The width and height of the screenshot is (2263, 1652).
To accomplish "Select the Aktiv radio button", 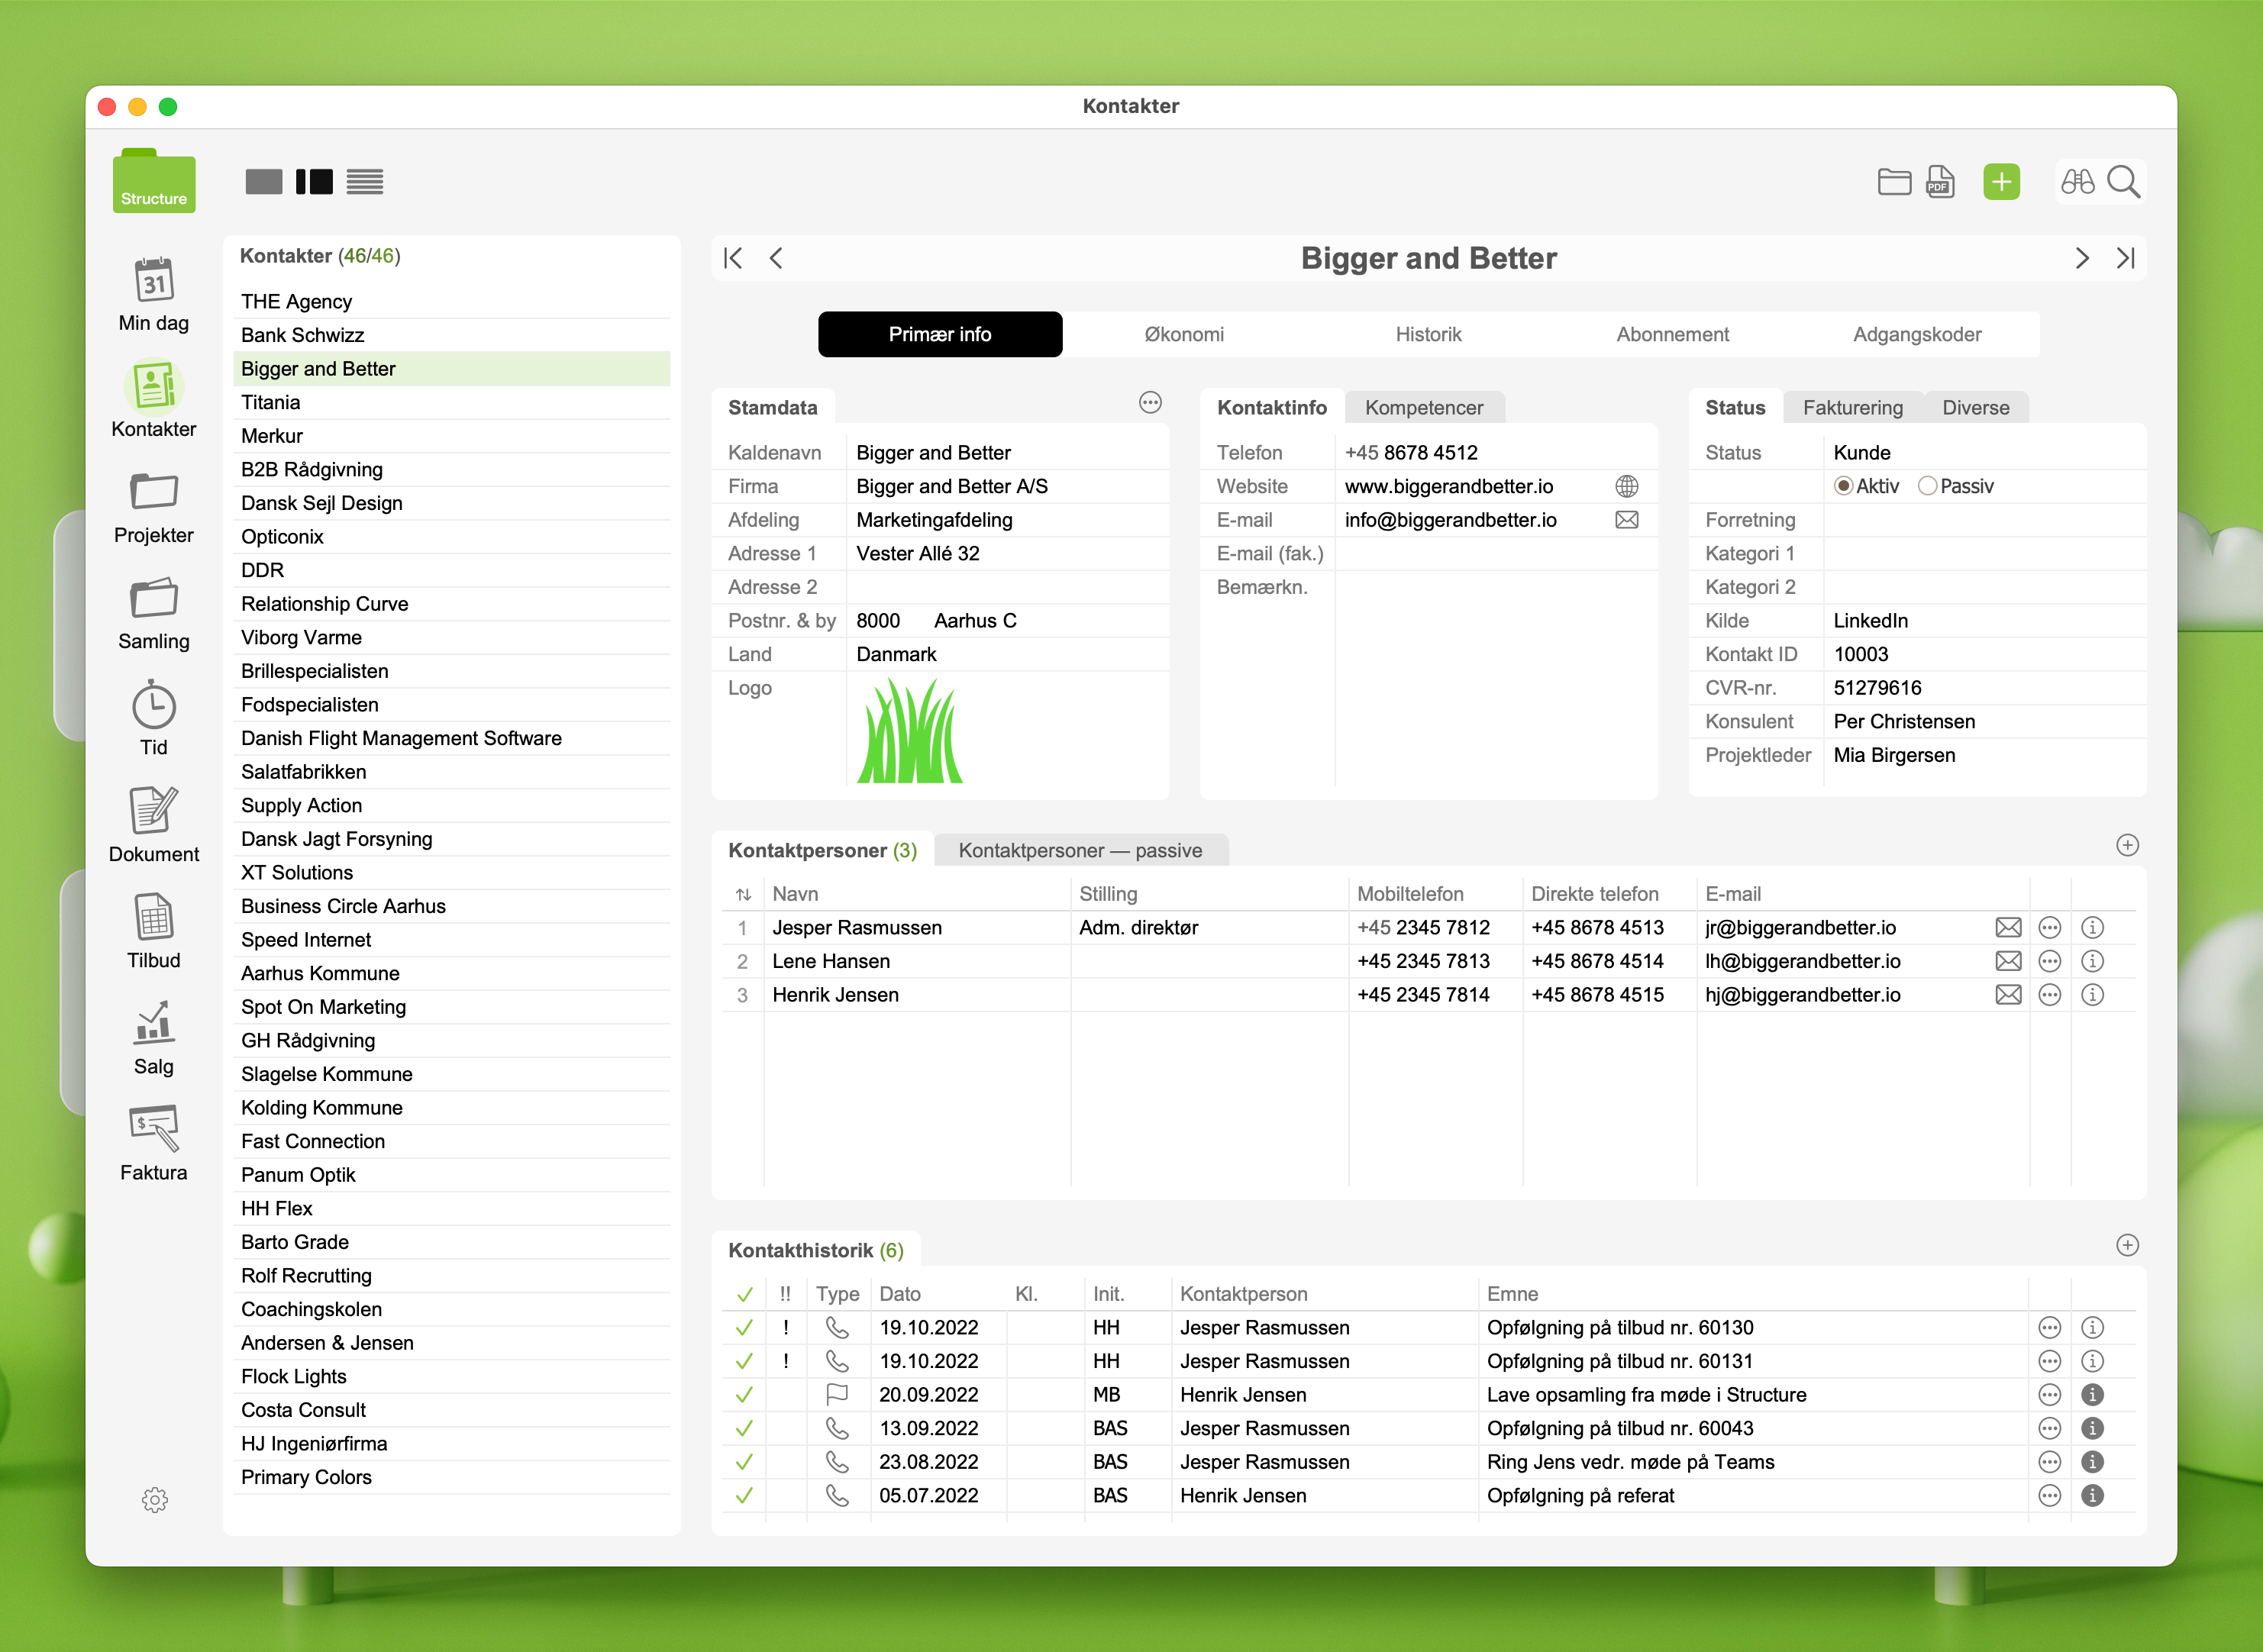I will click(1842, 487).
